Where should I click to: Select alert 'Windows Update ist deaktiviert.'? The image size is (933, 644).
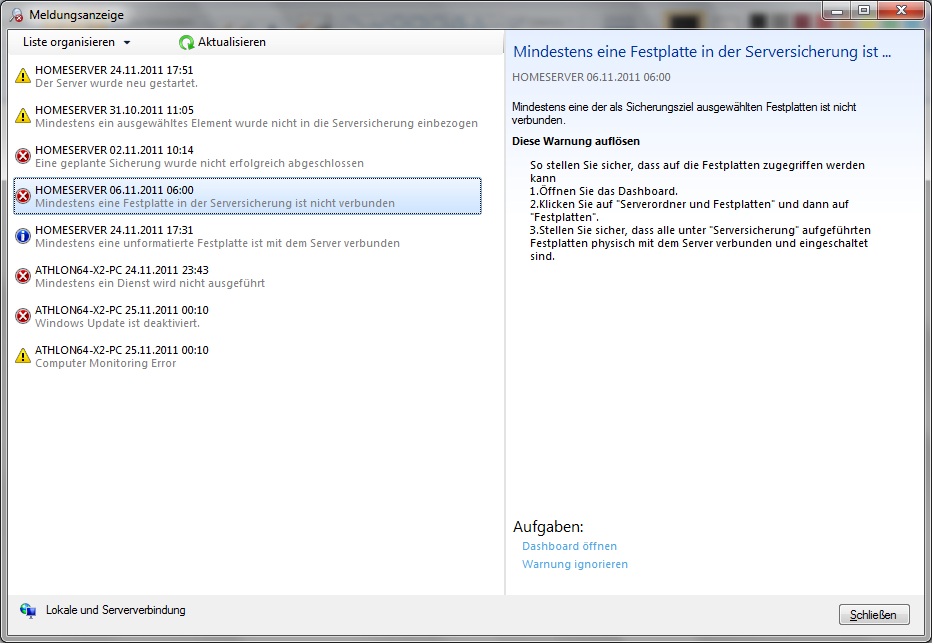(248, 316)
